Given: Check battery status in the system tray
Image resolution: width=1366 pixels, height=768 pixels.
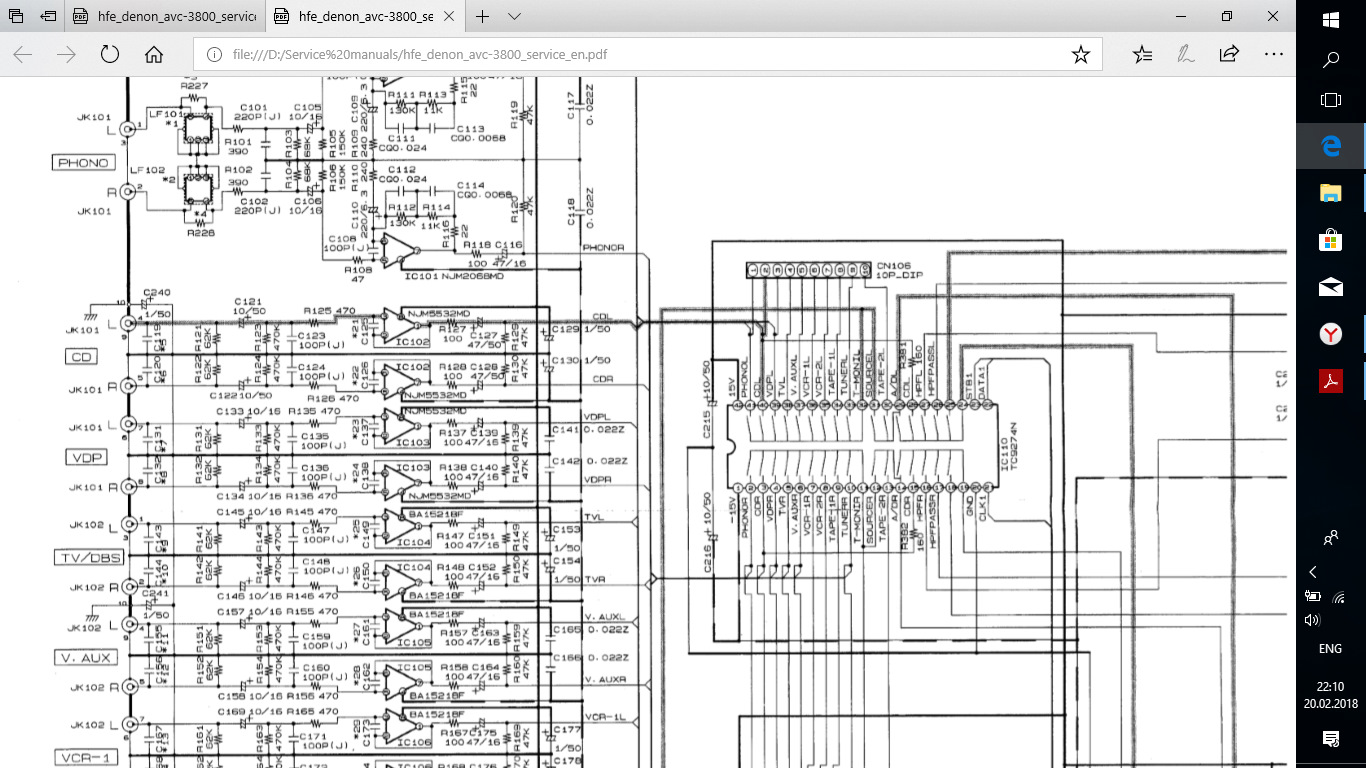Looking at the screenshot, I should (1313, 596).
